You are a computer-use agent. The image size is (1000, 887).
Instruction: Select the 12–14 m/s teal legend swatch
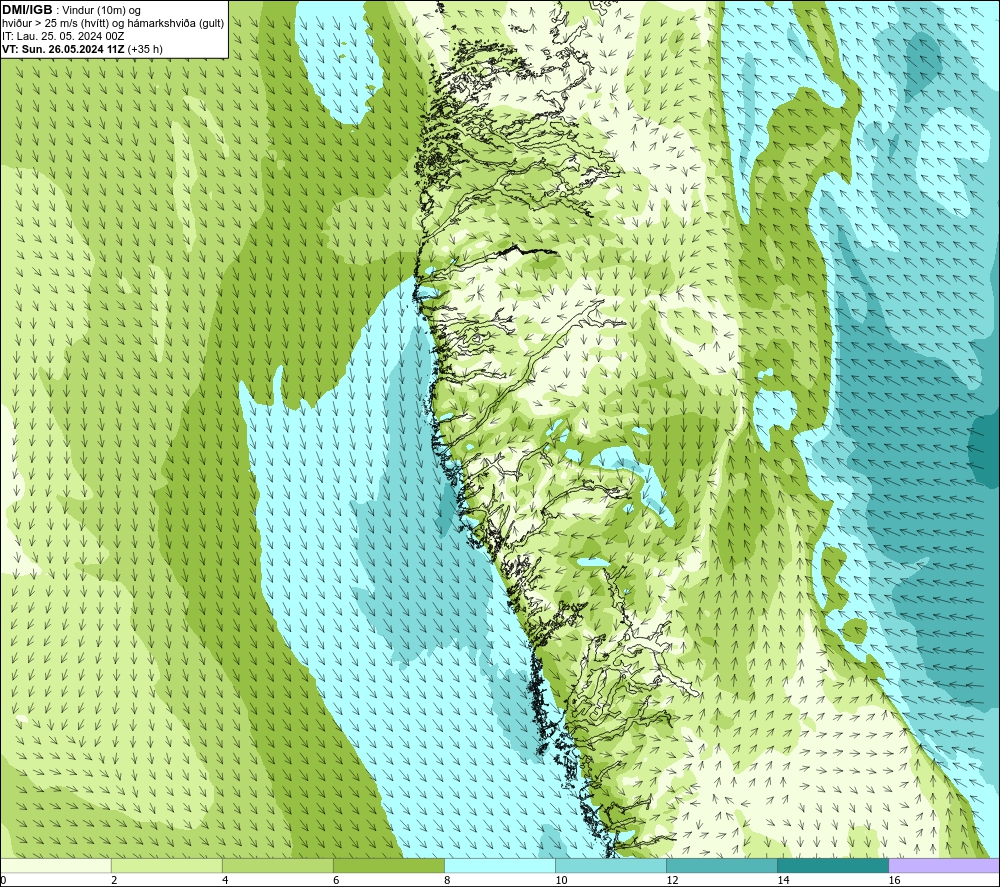[x=721, y=866]
